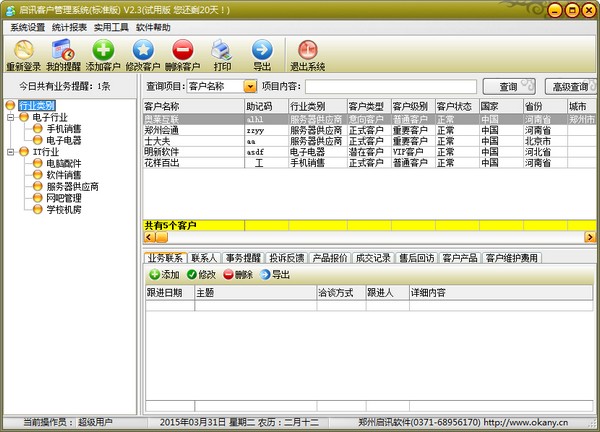The image size is (600, 432).
Task: Click the 导出 export arrow toolbar icon
Action: [262, 50]
